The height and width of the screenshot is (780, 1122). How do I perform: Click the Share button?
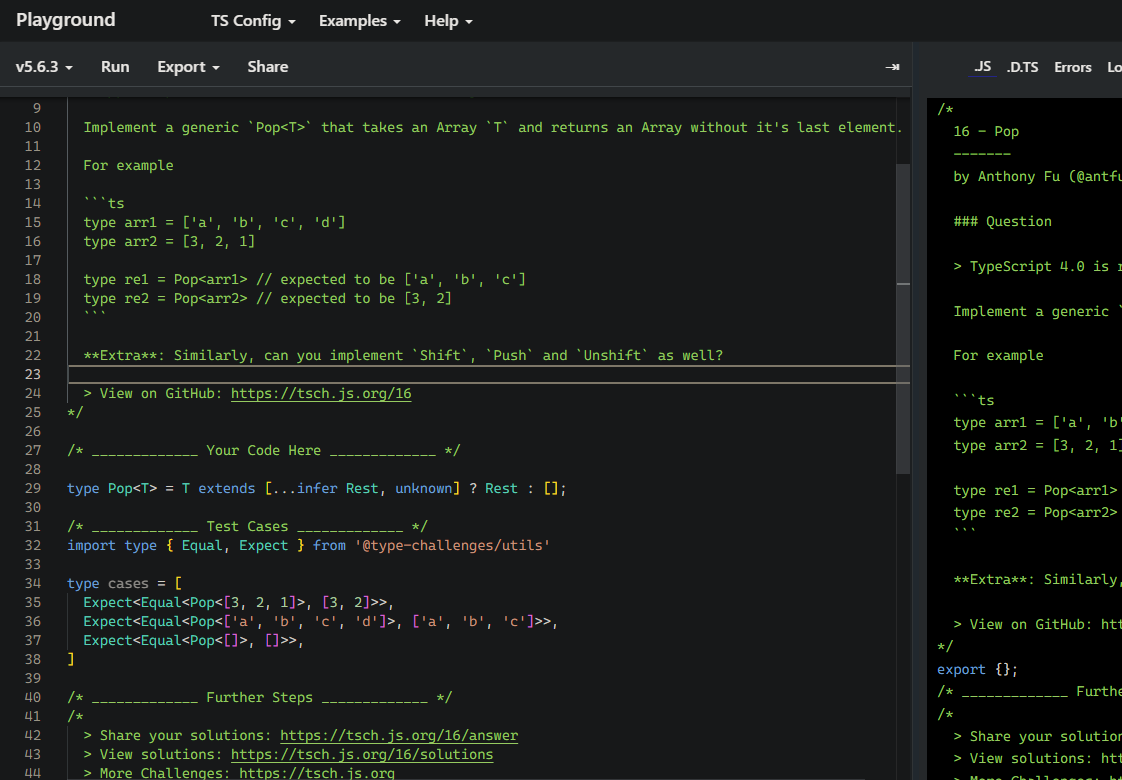[x=268, y=67]
